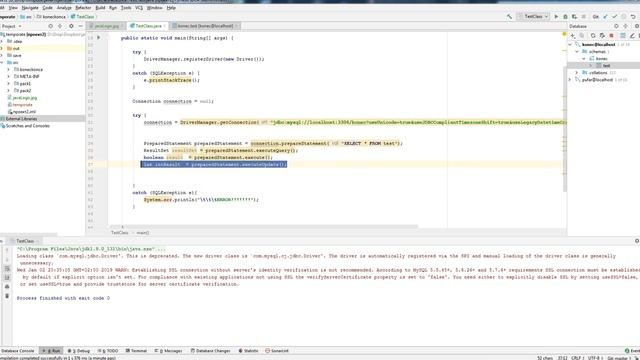Expand the pack1 package

click(x=8, y=83)
